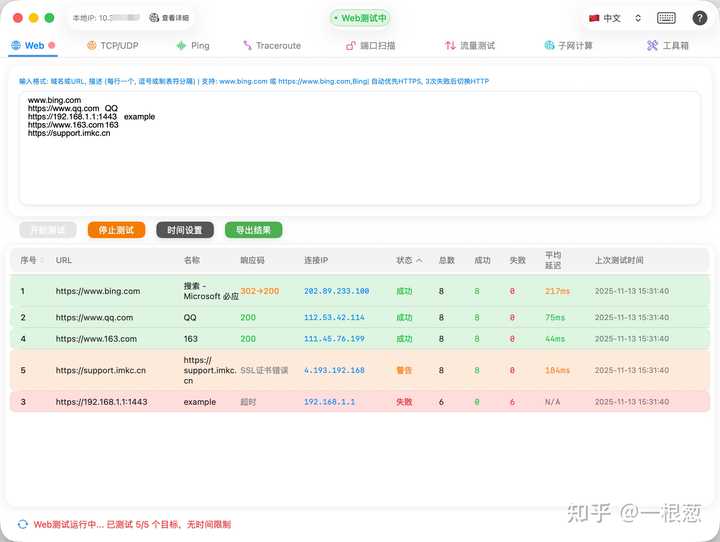Click the Traceroute route icon
The height and width of the screenshot is (542, 720).
tap(248, 45)
